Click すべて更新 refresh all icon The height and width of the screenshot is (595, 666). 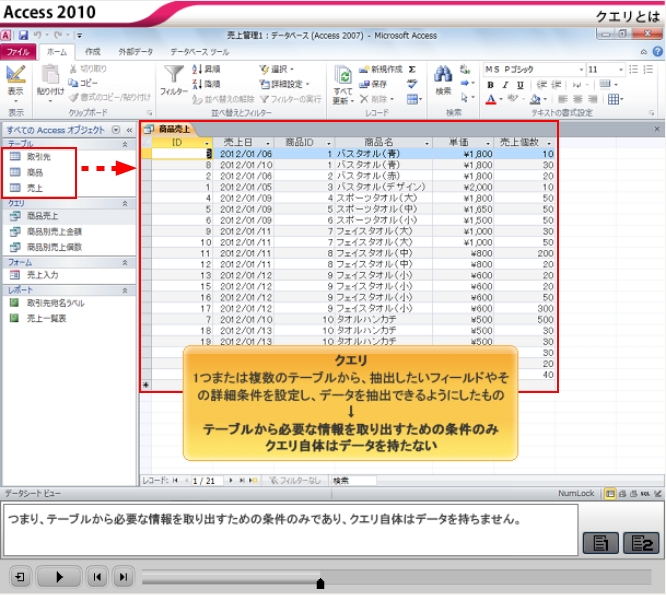point(342,76)
